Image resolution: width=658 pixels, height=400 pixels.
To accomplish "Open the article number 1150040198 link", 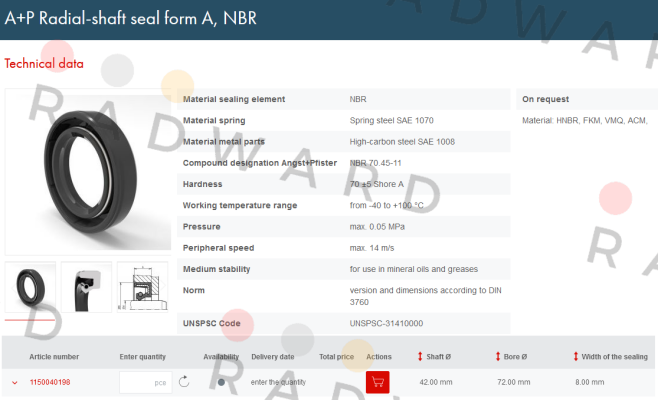I will tap(50, 382).
